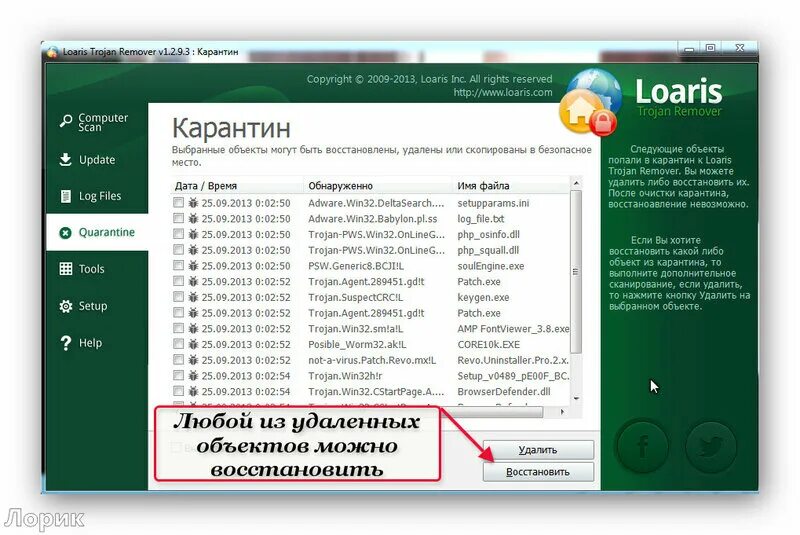Image resolution: width=800 pixels, height=535 pixels.
Task: Click bug icon of setupparams.ini row
Action: tap(193, 203)
